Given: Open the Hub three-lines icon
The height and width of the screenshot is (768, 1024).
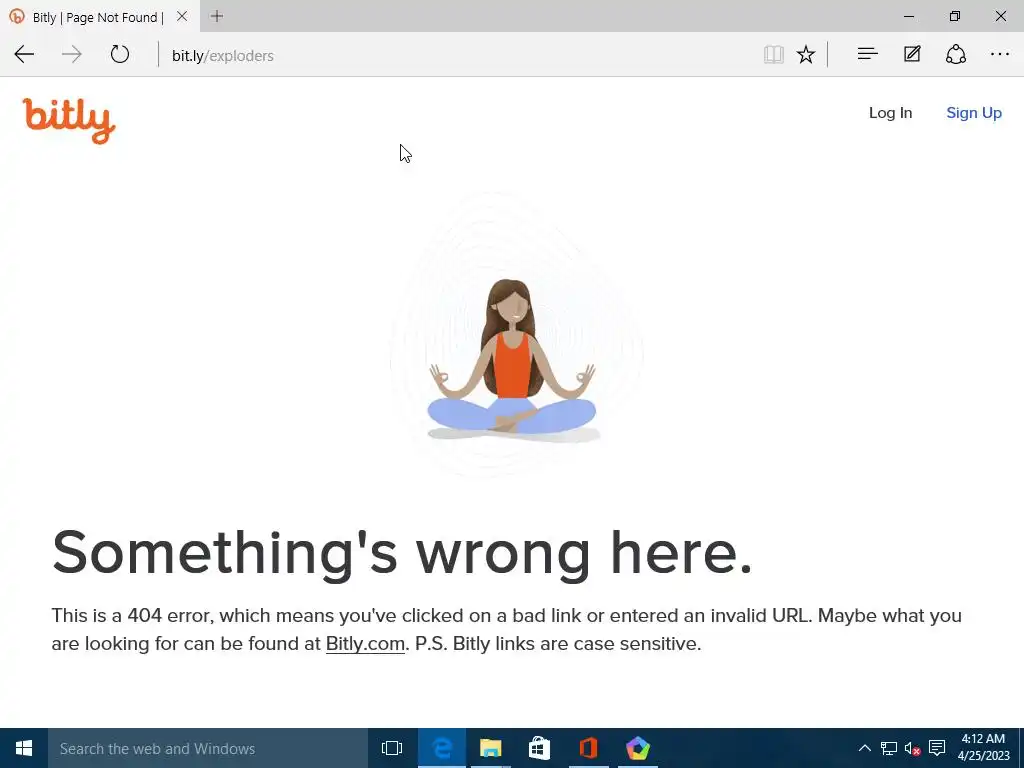Looking at the screenshot, I should [x=867, y=54].
